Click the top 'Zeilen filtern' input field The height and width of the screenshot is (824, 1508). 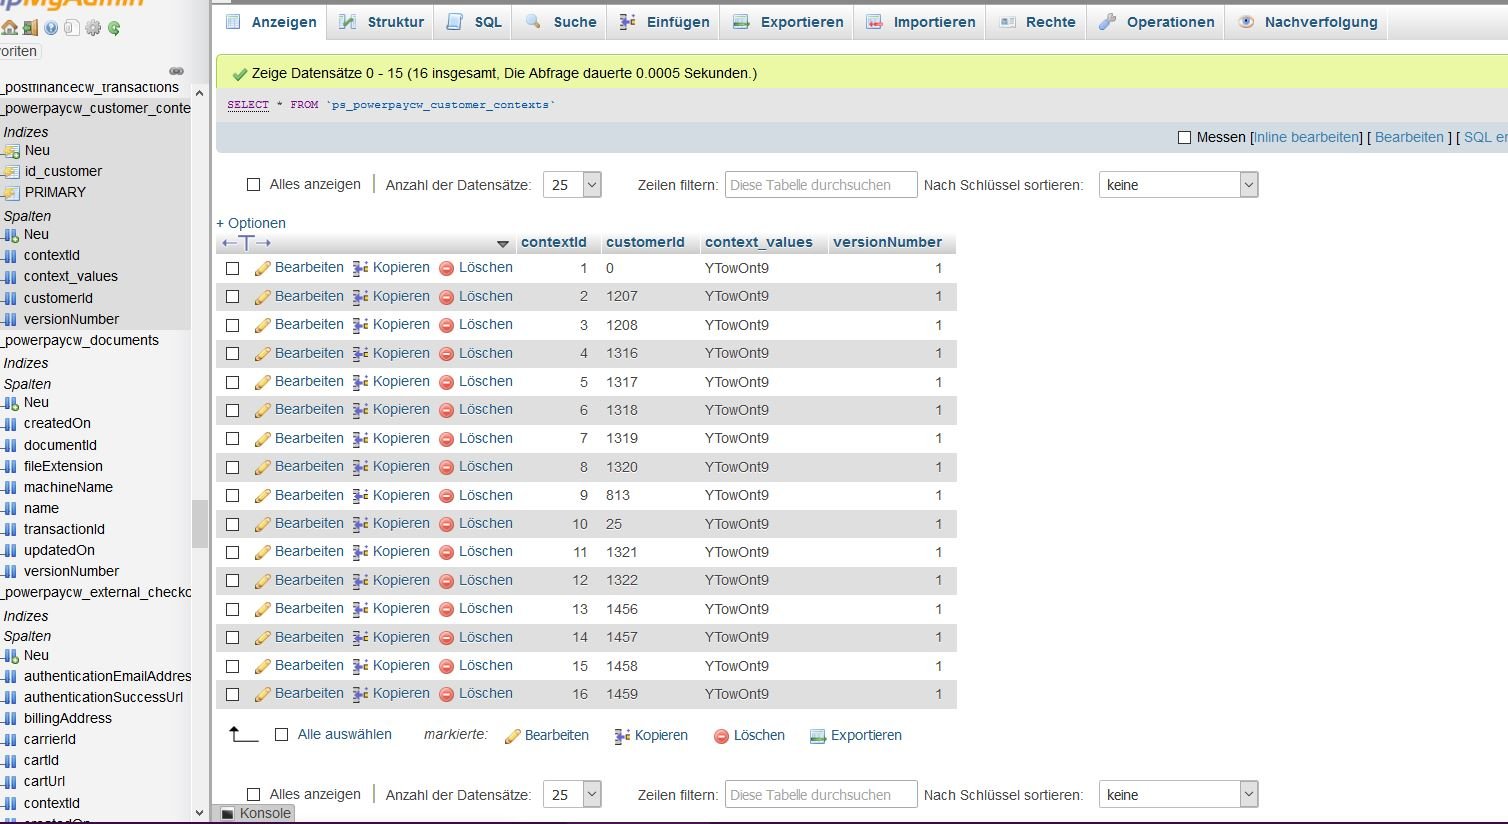(820, 185)
